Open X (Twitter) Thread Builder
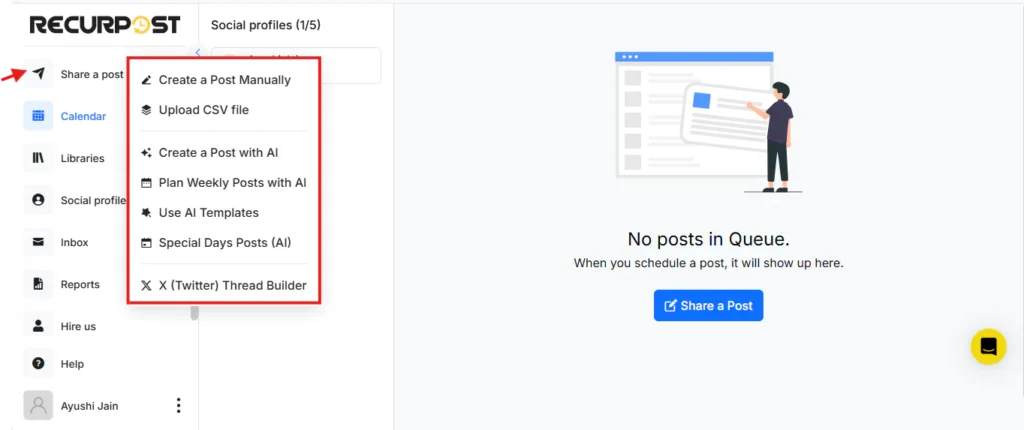The image size is (1024, 430). 232,286
